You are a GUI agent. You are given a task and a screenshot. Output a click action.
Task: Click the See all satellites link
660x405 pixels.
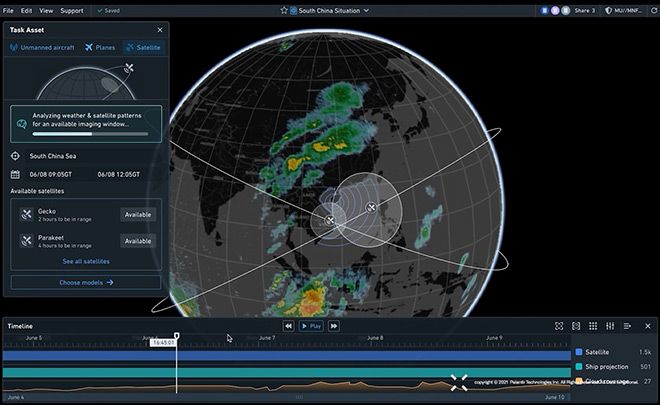[x=86, y=261]
